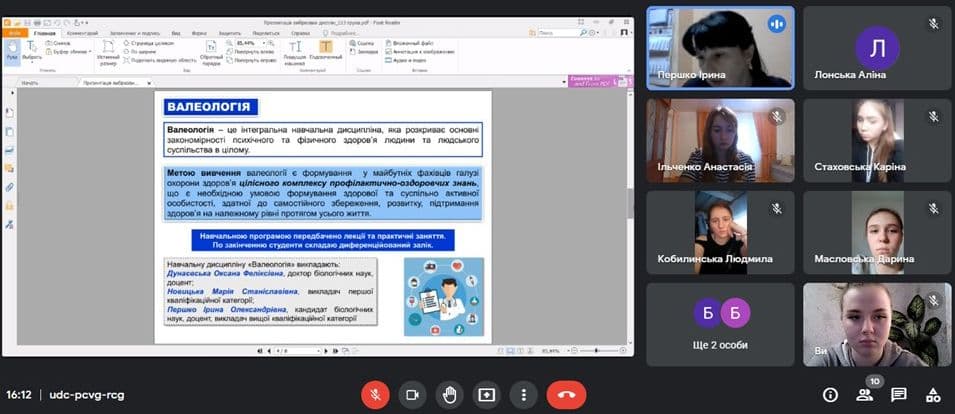Go to previous page in Foxit status bar
The height and width of the screenshot is (414, 955).
(x=268, y=351)
